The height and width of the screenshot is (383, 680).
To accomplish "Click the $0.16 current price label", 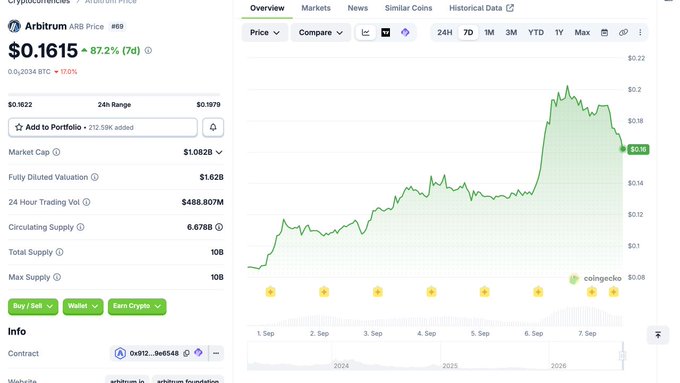I will 638,149.
